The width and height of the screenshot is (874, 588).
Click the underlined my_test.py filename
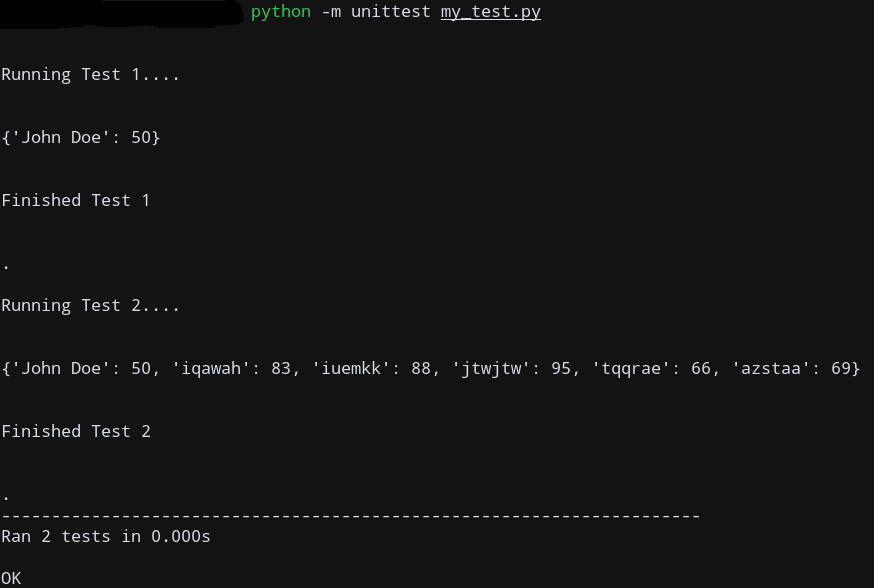[491, 12]
